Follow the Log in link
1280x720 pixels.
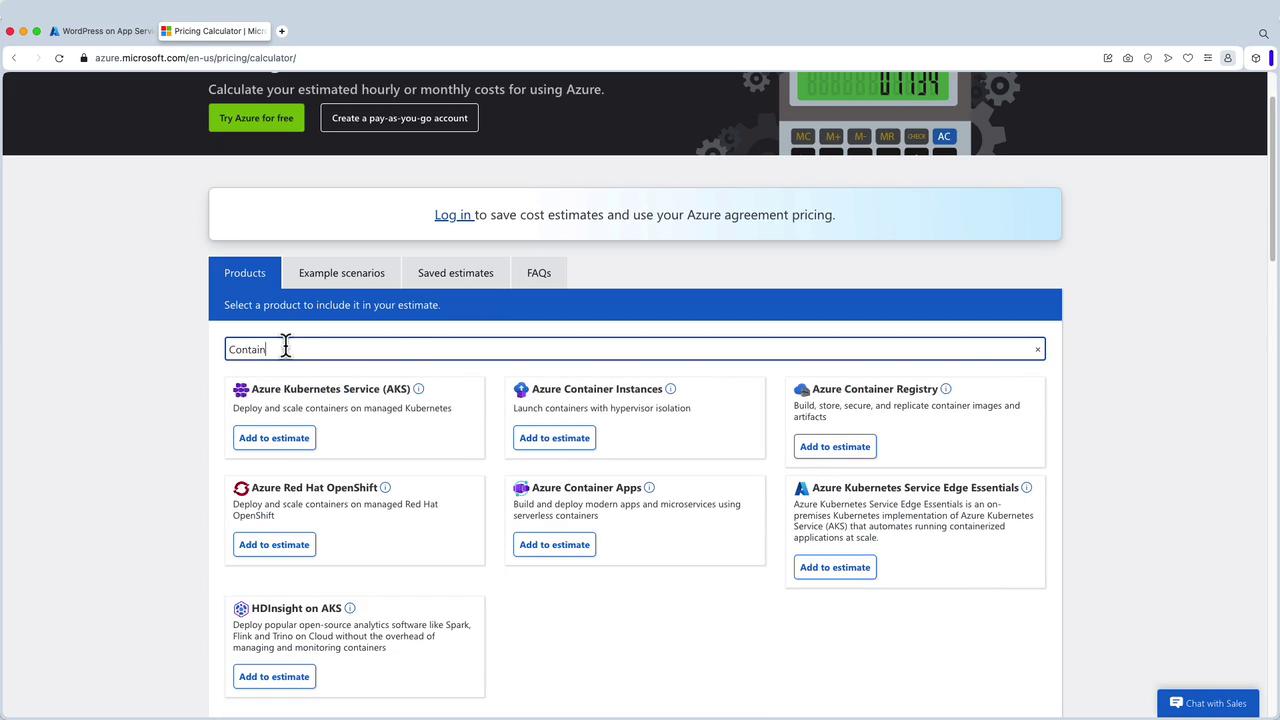click(x=454, y=215)
